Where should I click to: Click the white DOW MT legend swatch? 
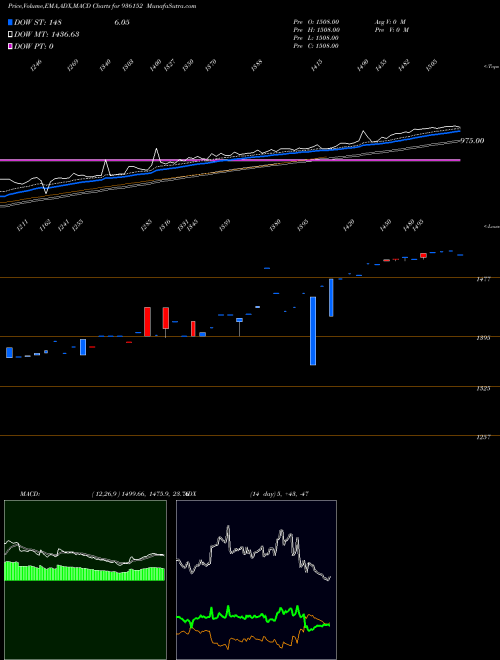[10, 35]
